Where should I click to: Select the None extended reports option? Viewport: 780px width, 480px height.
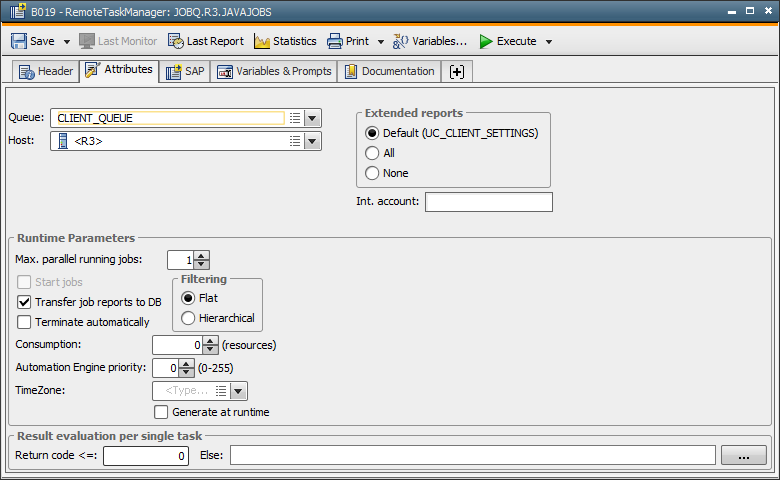coord(373,173)
